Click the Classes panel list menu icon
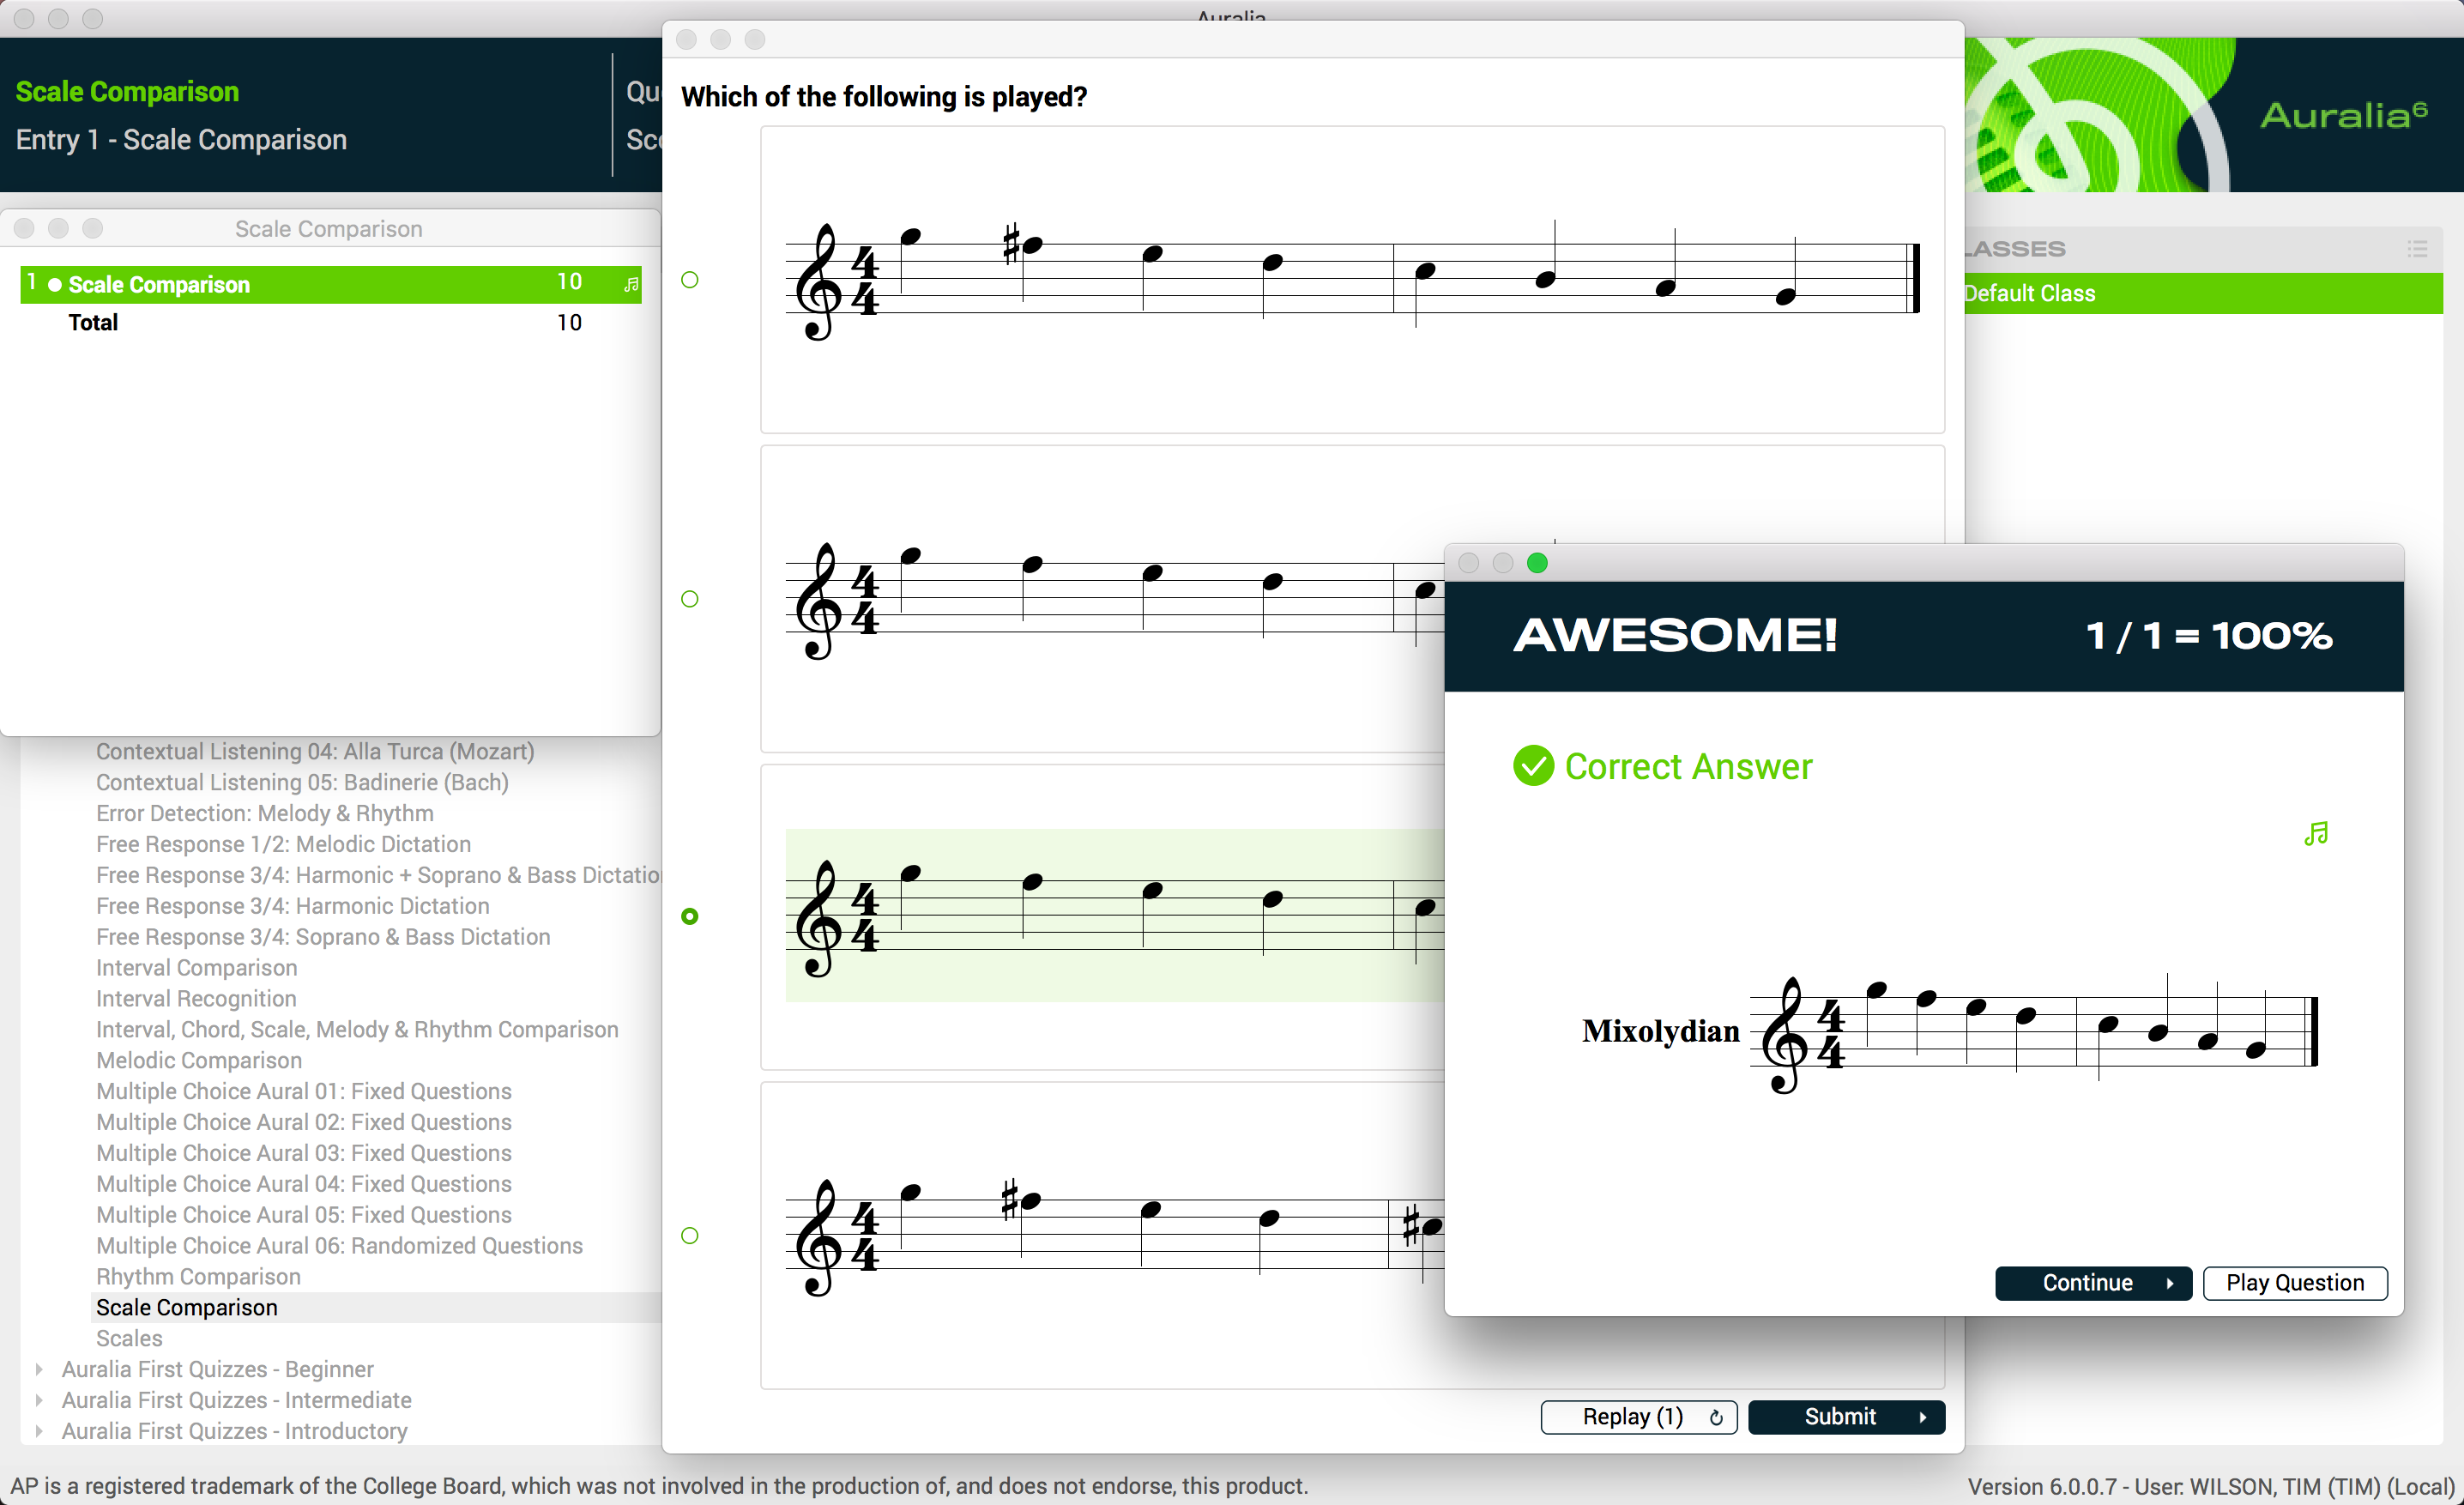This screenshot has width=2464, height=1505. 2417,249
